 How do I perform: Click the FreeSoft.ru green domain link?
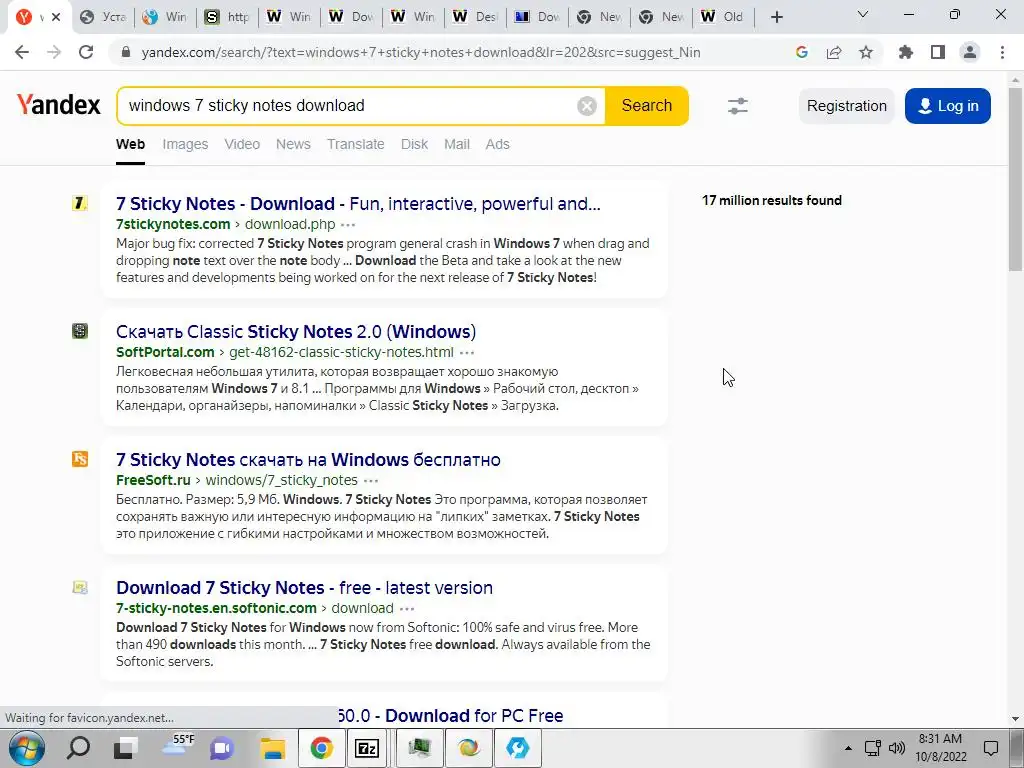point(153,480)
